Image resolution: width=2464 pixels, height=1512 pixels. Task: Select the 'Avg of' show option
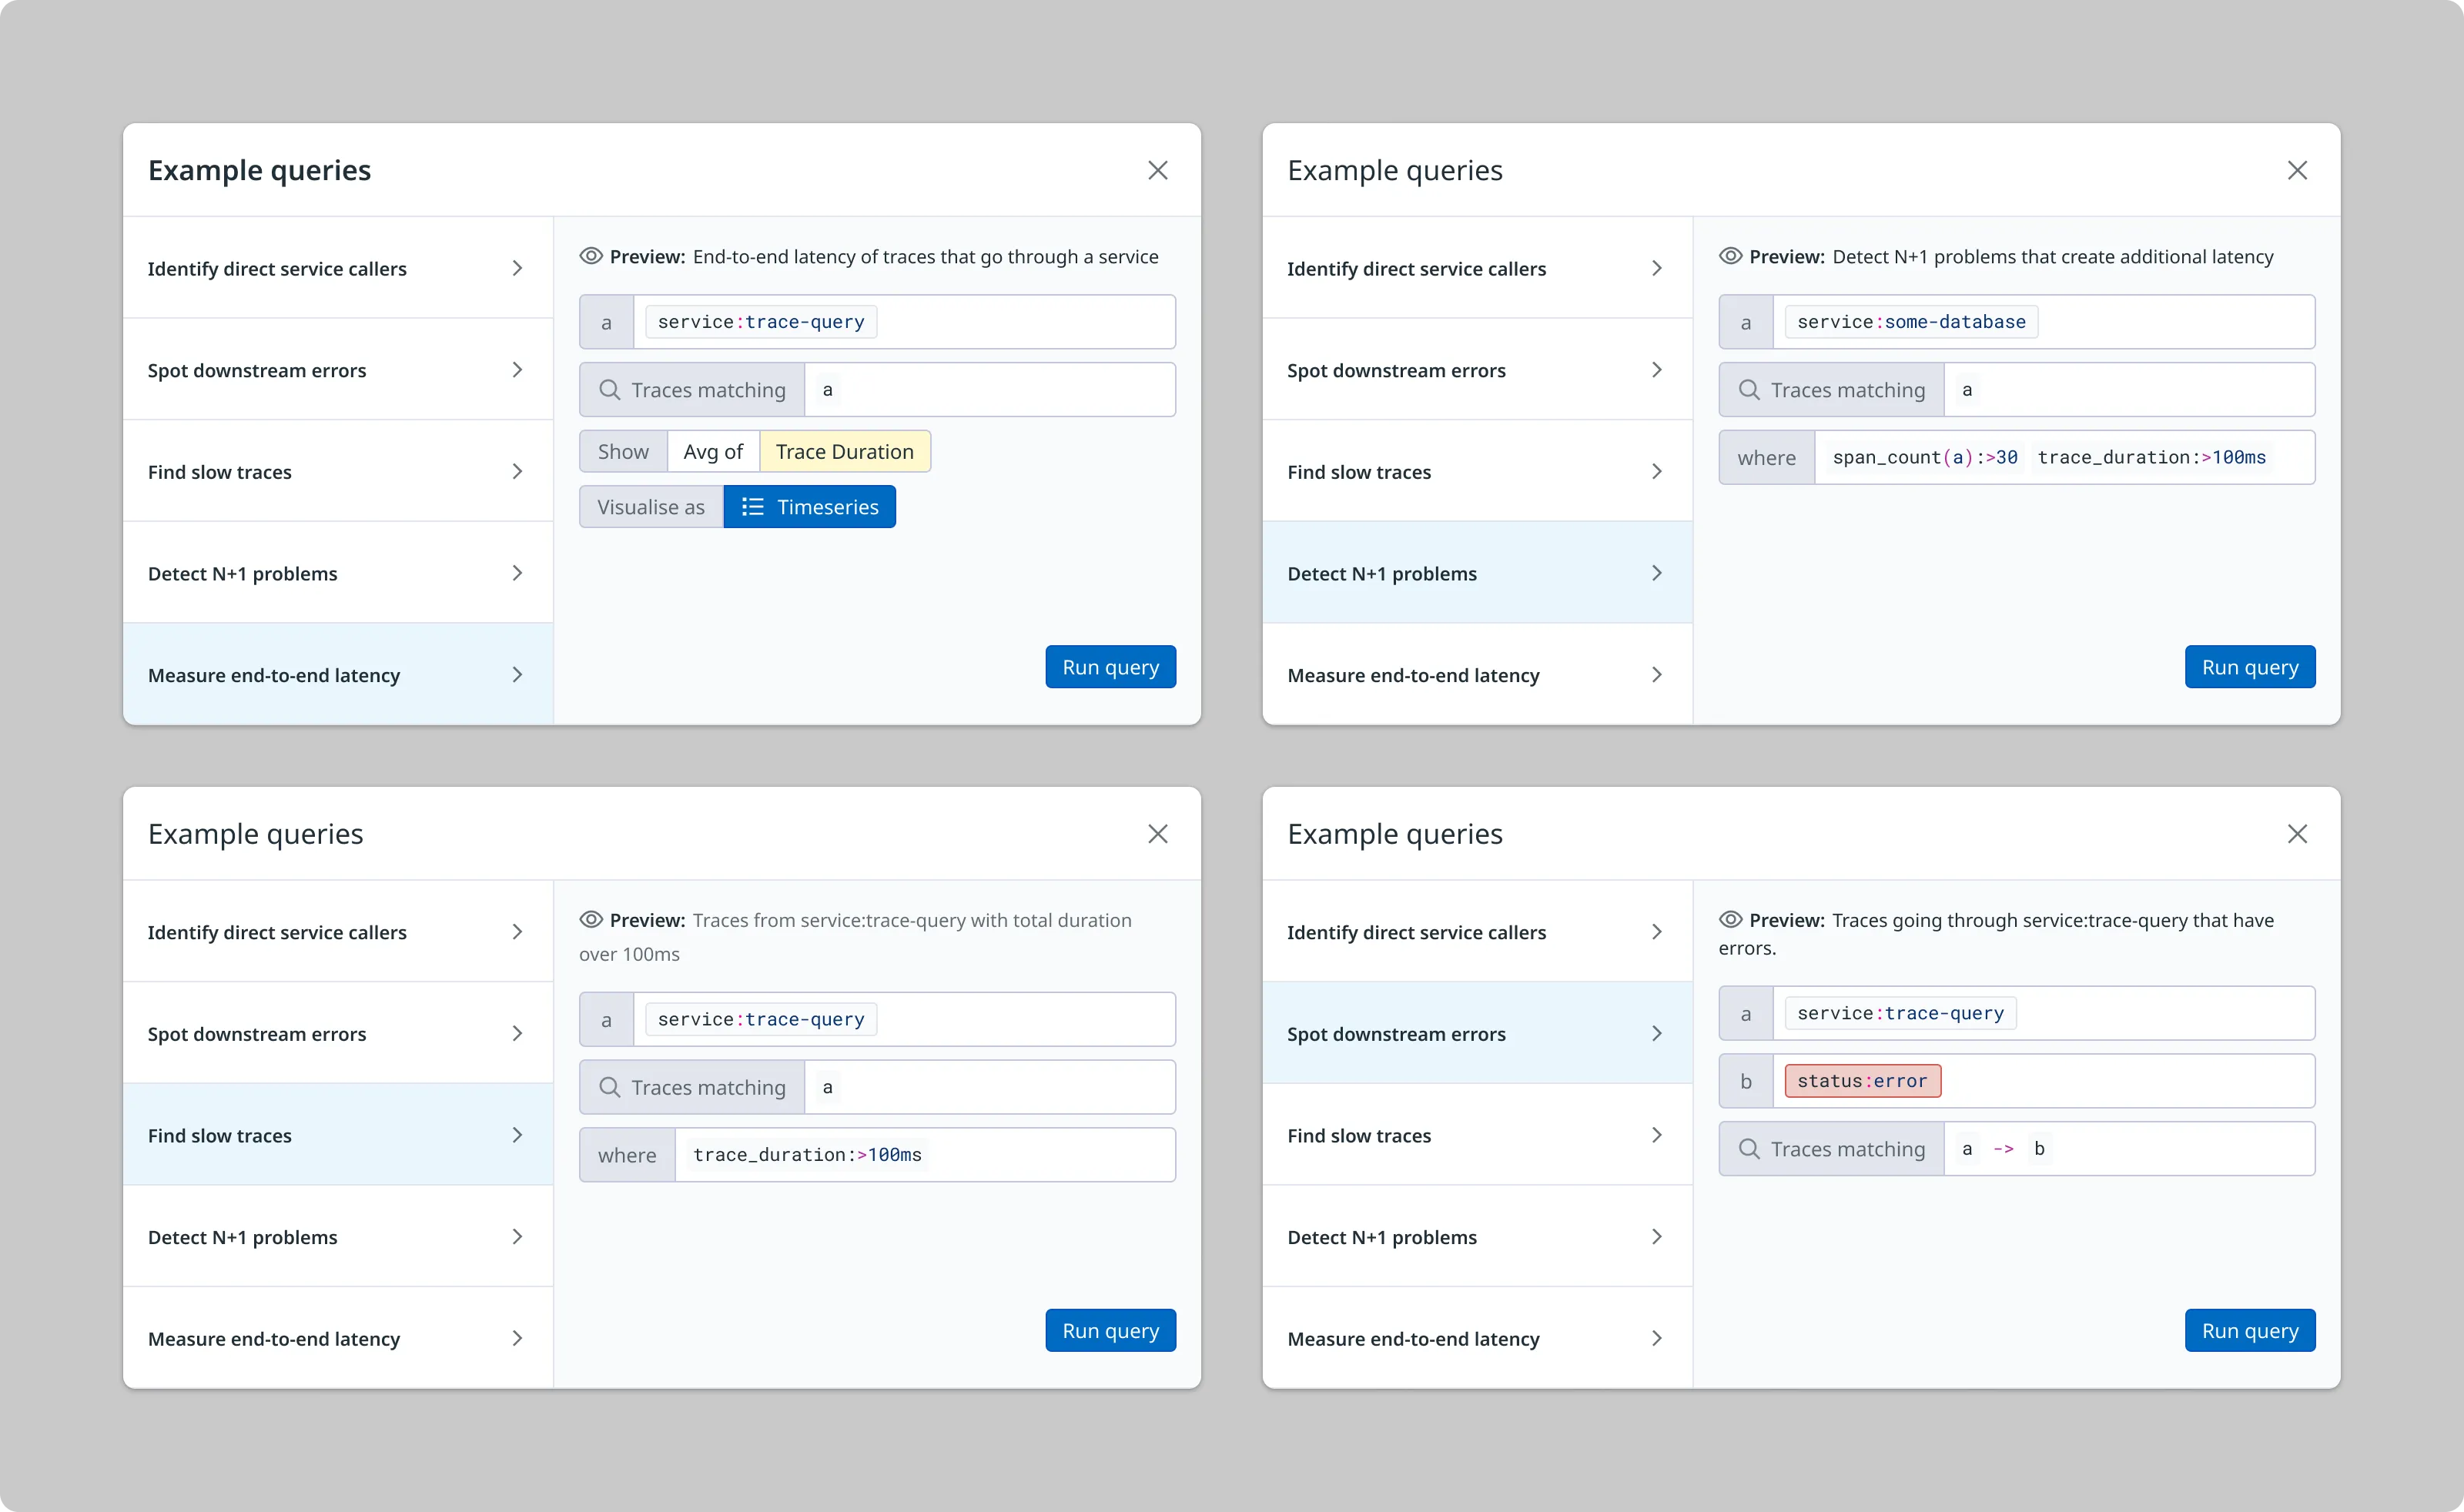712,451
